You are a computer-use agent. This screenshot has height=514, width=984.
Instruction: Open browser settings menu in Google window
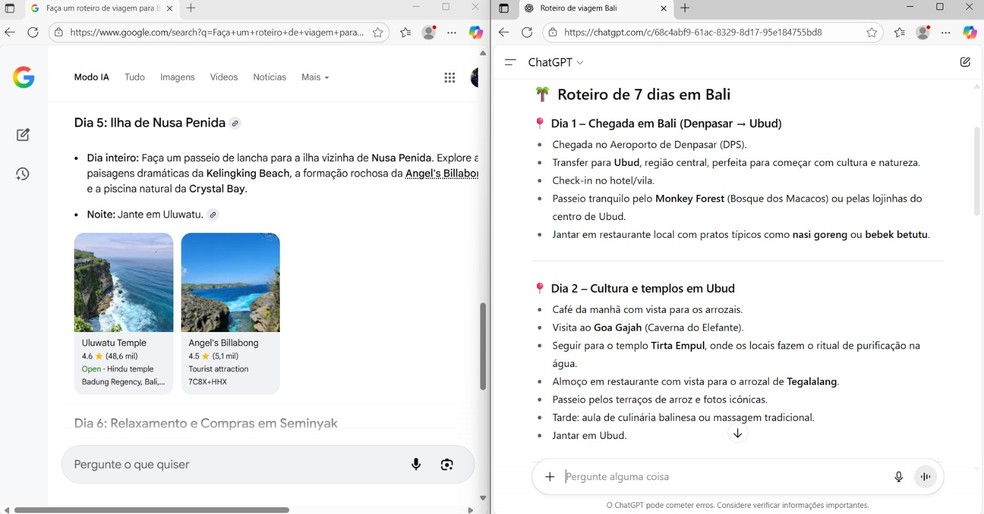[452, 33]
